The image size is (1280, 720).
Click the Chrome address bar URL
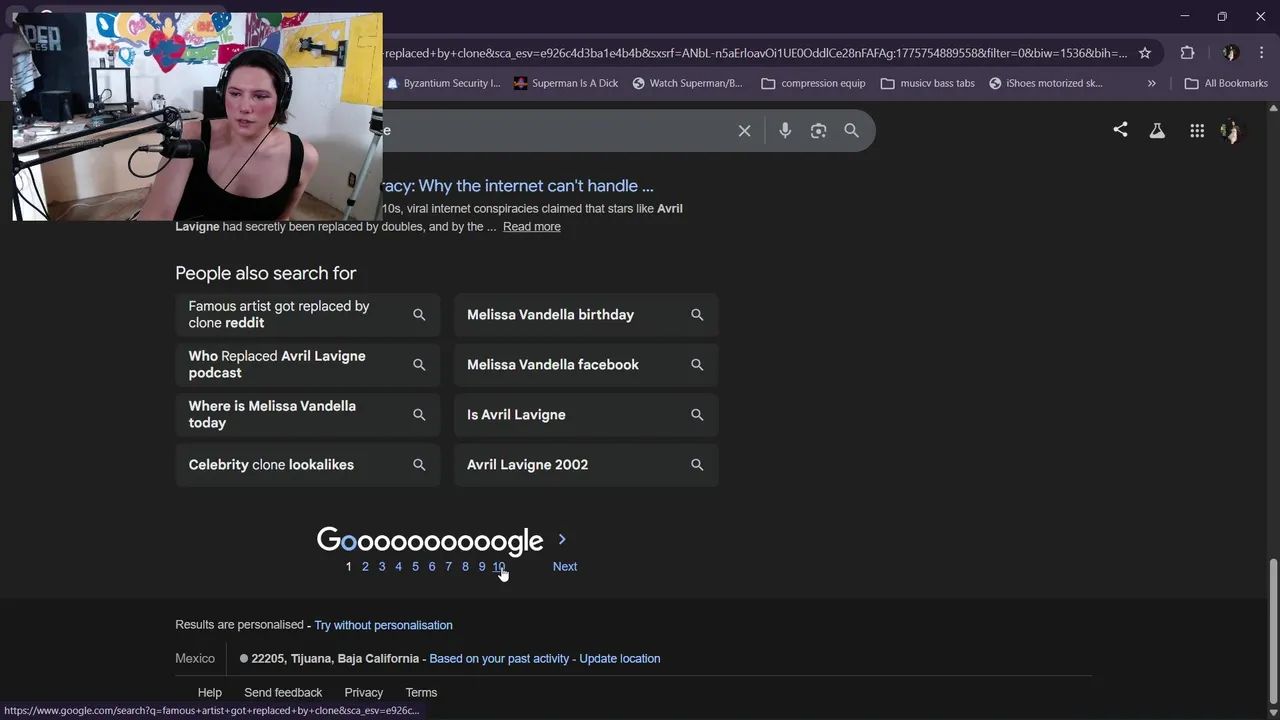pos(755,53)
